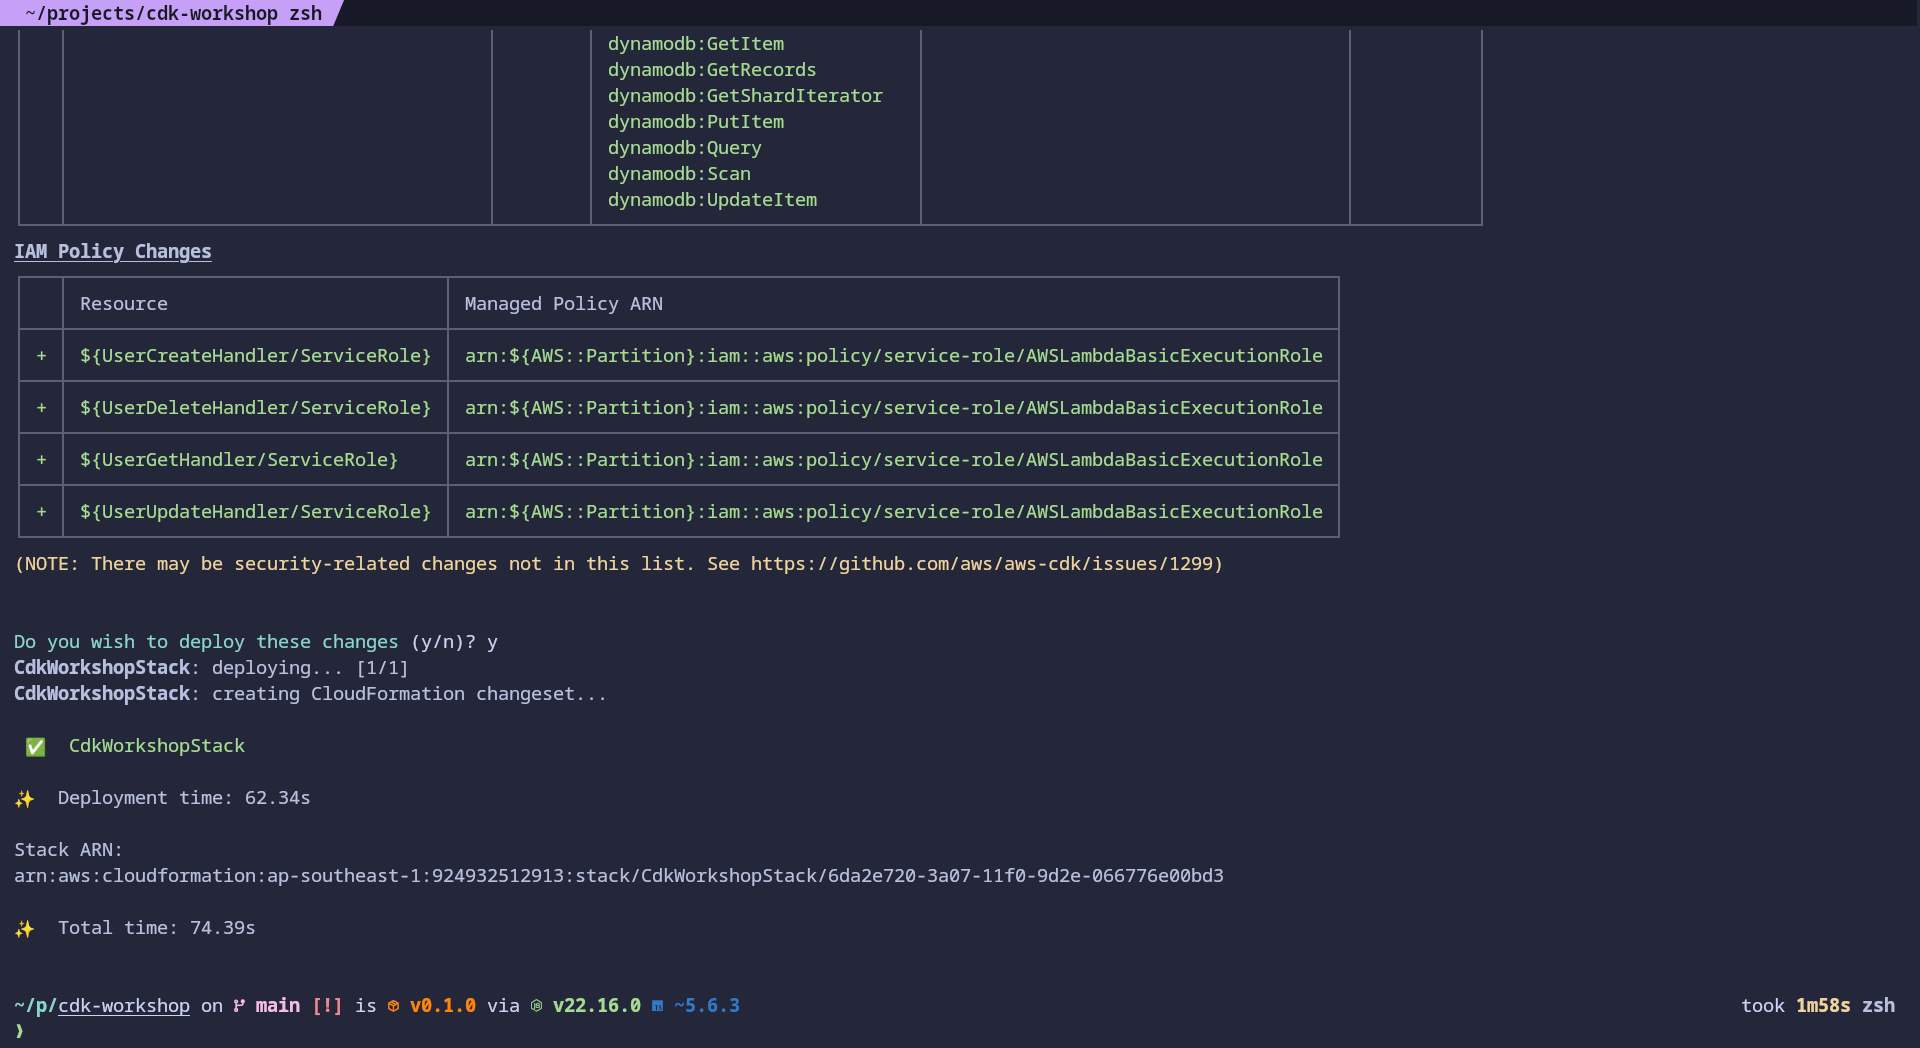Screen dimensions: 1920x1048
Task: Click dynamodb:Query permission
Action: (685, 148)
